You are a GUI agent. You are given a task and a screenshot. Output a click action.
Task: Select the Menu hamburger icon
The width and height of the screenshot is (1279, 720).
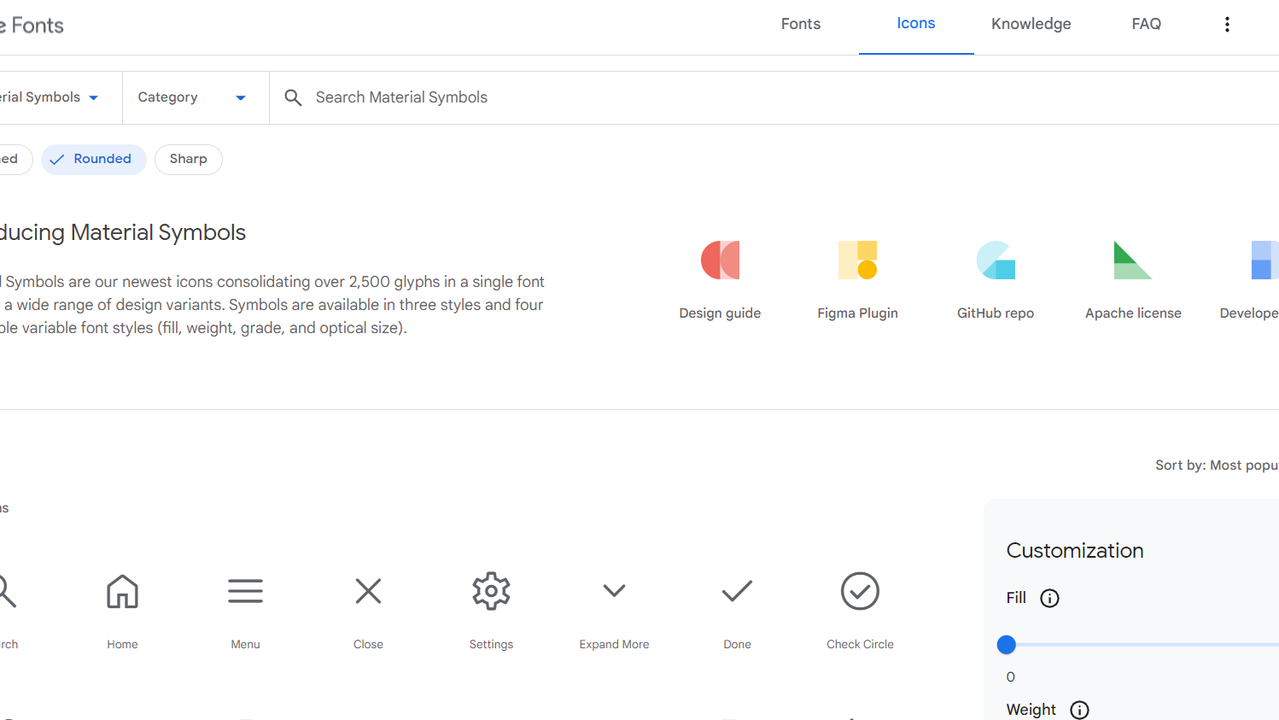[x=245, y=591]
